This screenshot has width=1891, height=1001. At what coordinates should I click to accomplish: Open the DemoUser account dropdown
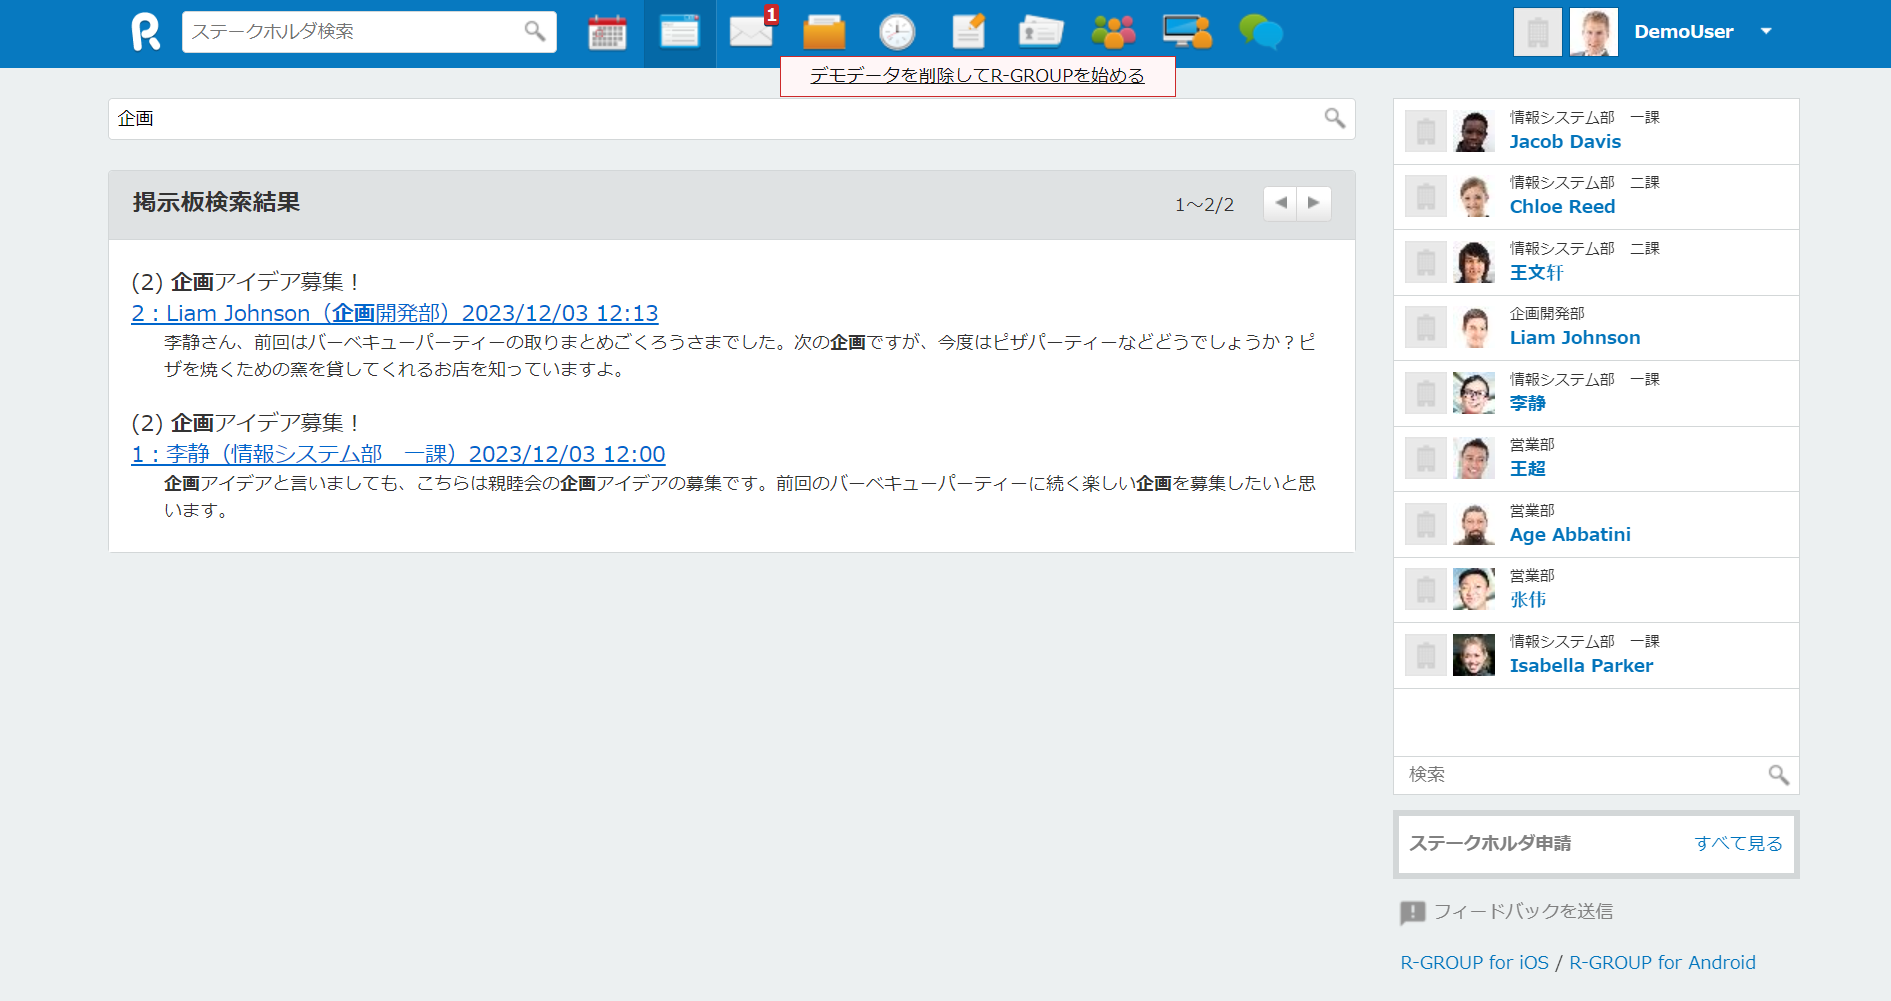coord(1767,31)
